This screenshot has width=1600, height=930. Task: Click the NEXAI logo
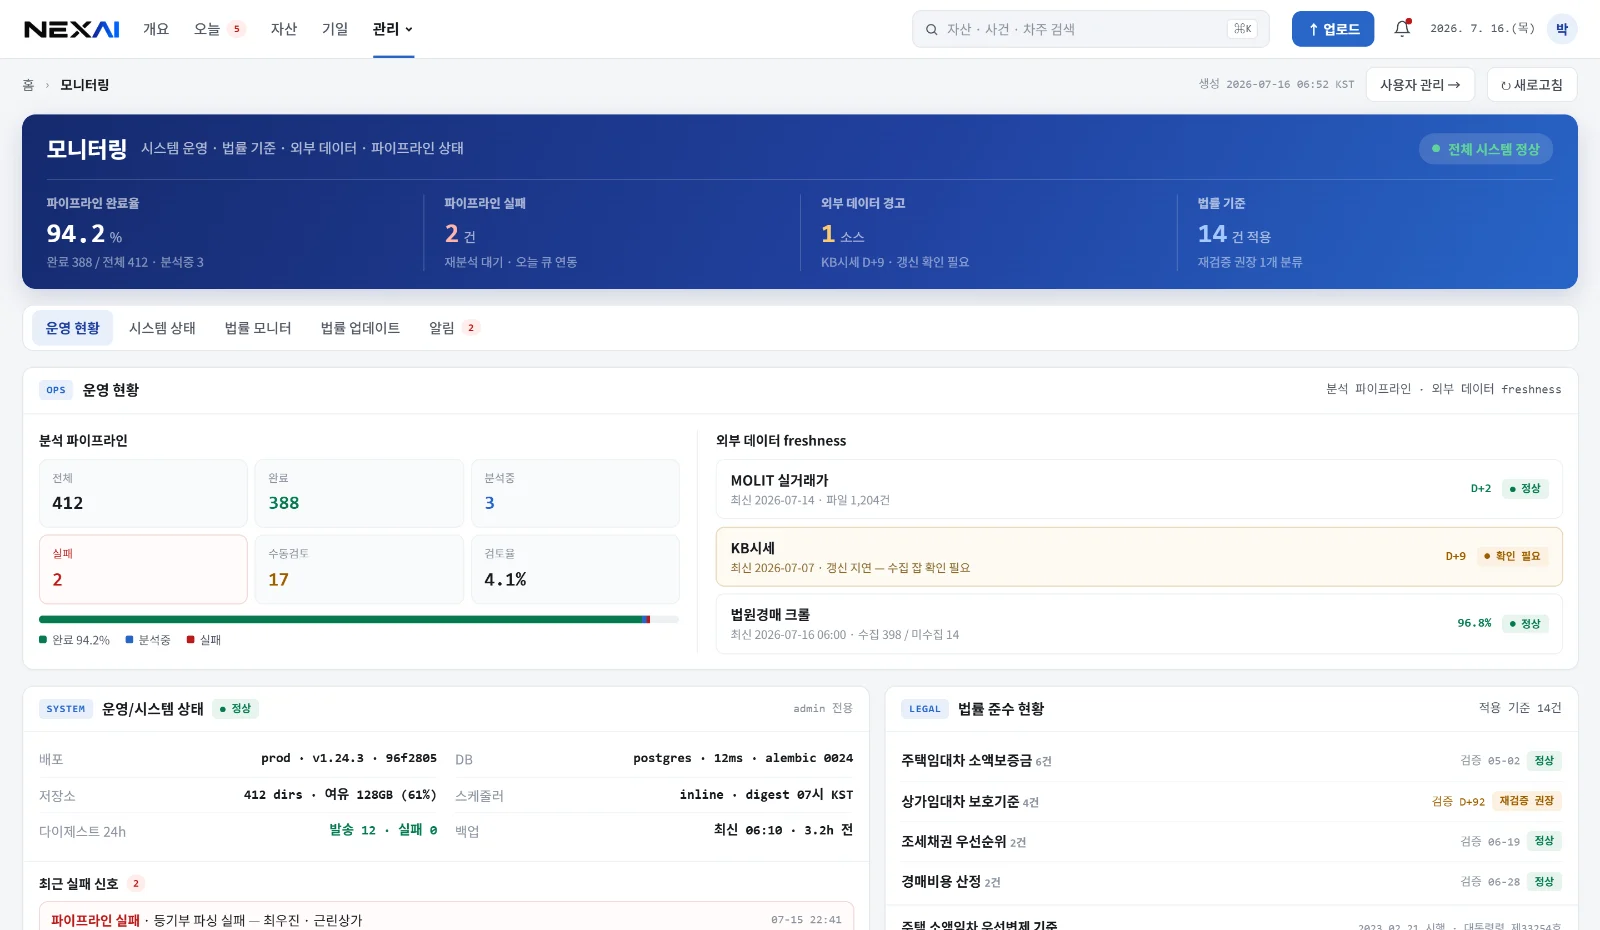tap(72, 29)
